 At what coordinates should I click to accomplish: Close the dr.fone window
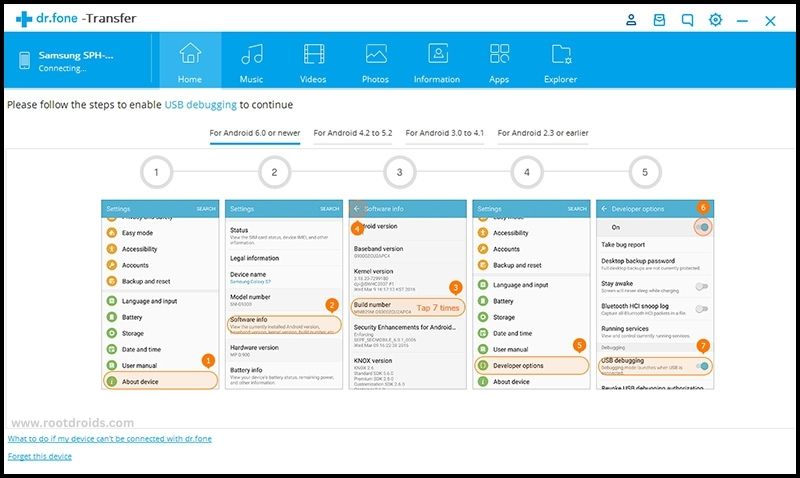pos(770,20)
